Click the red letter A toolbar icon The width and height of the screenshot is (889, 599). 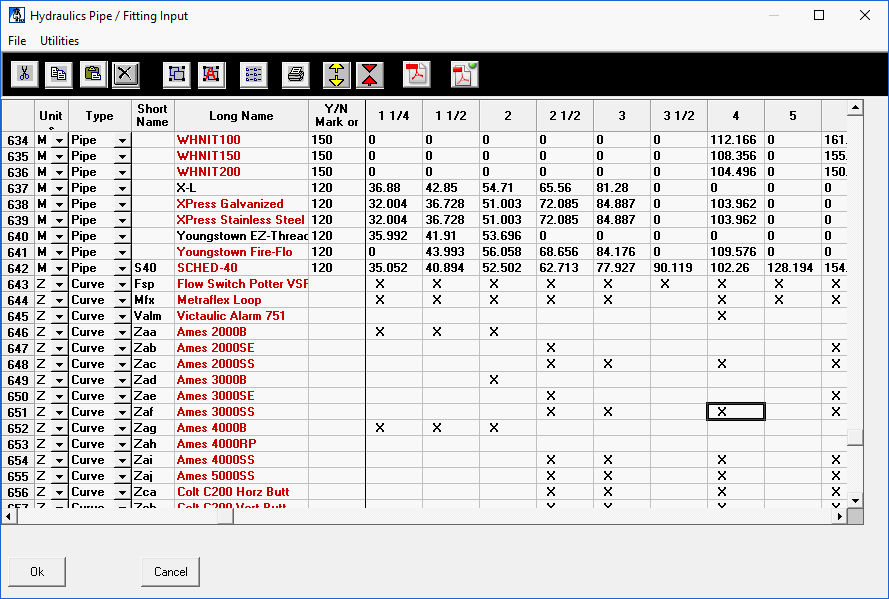211,74
